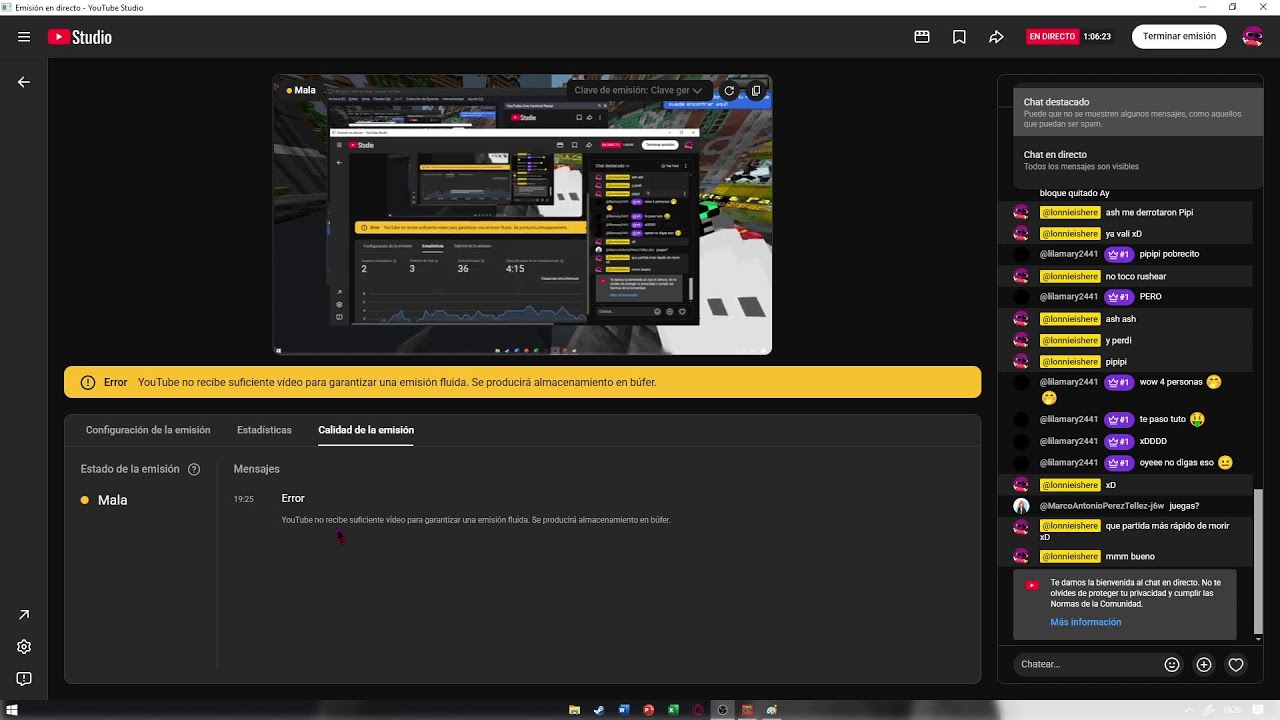Click the chat panel scrollbar
1280x720 pixels.
[x=1258, y=560]
